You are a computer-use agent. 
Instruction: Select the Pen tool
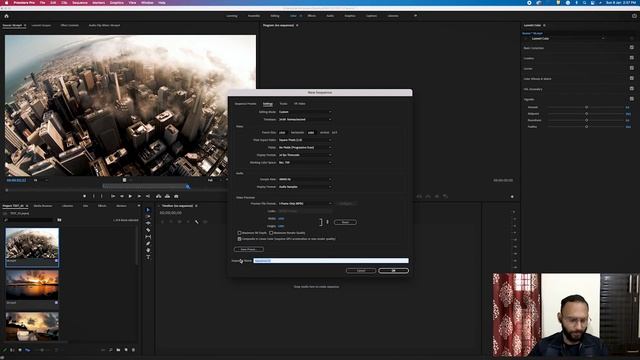point(148,244)
